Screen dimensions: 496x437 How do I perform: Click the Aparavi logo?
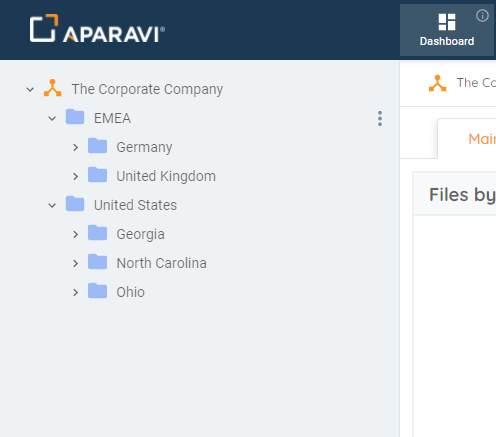(x=97, y=29)
